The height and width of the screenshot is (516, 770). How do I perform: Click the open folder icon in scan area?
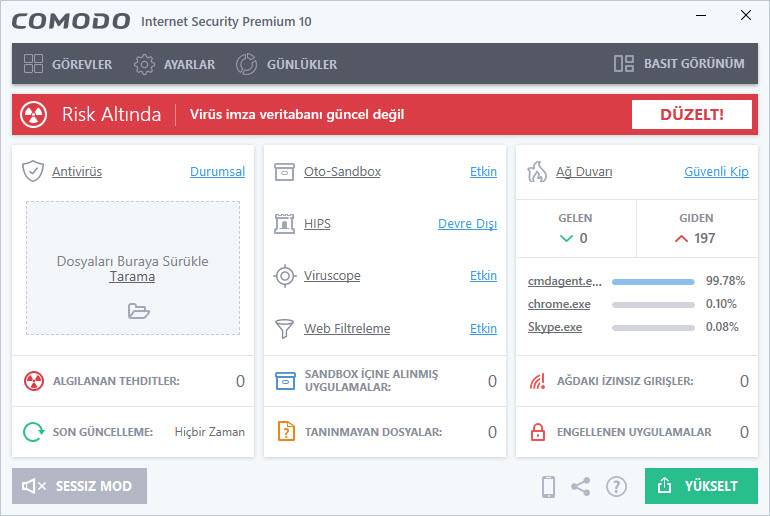[x=138, y=311]
